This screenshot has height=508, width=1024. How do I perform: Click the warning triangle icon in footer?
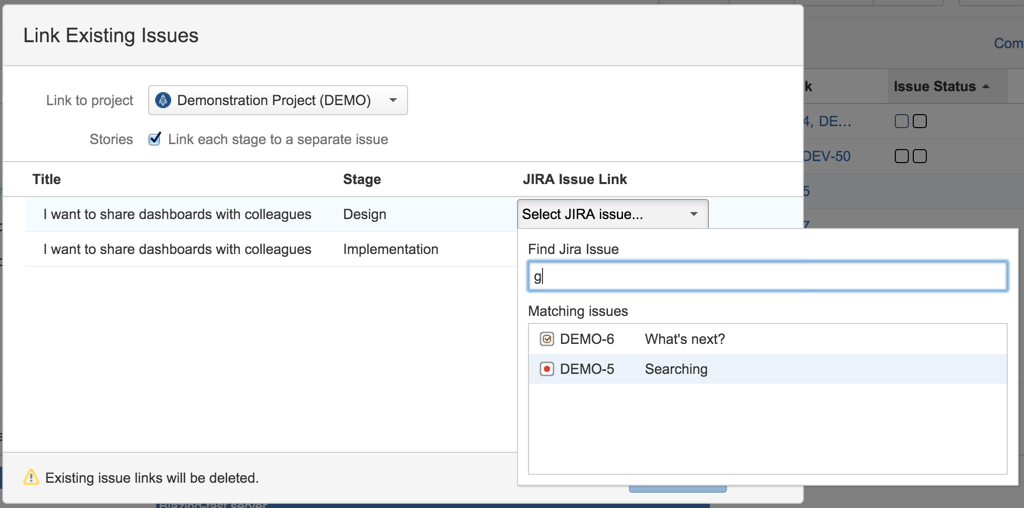pyautogui.click(x=31, y=477)
